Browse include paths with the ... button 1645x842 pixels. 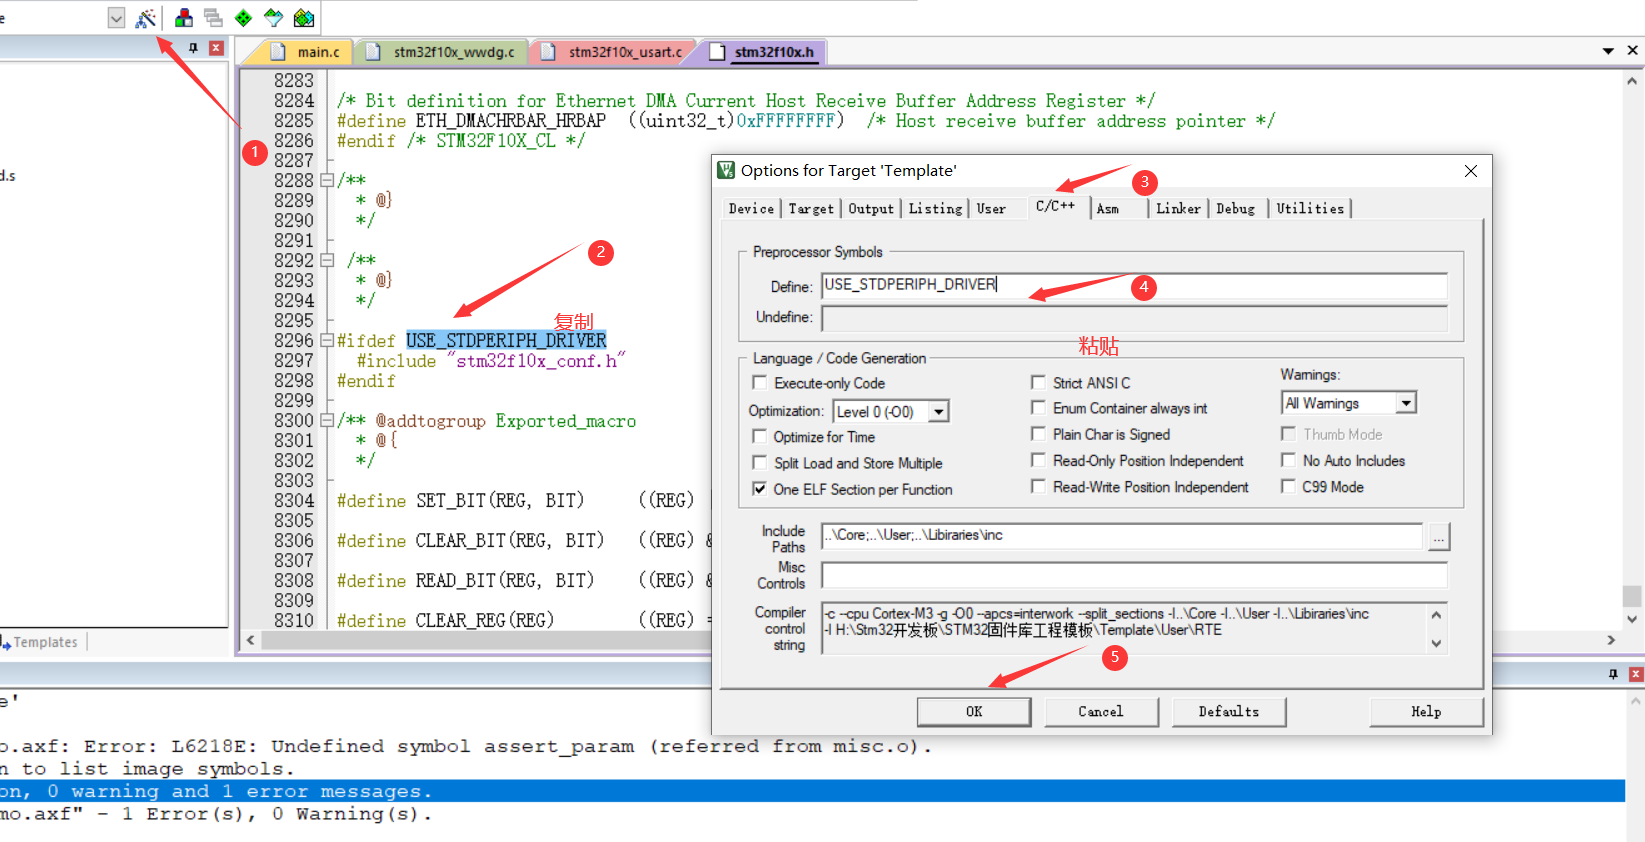1439,537
